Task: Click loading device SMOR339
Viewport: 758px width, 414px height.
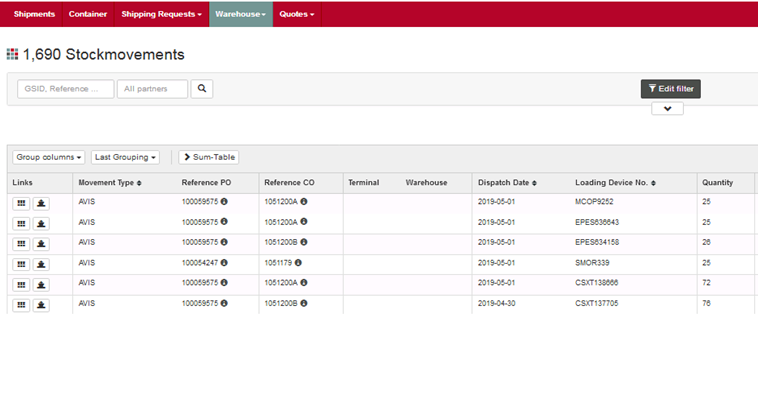Action: tap(592, 263)
